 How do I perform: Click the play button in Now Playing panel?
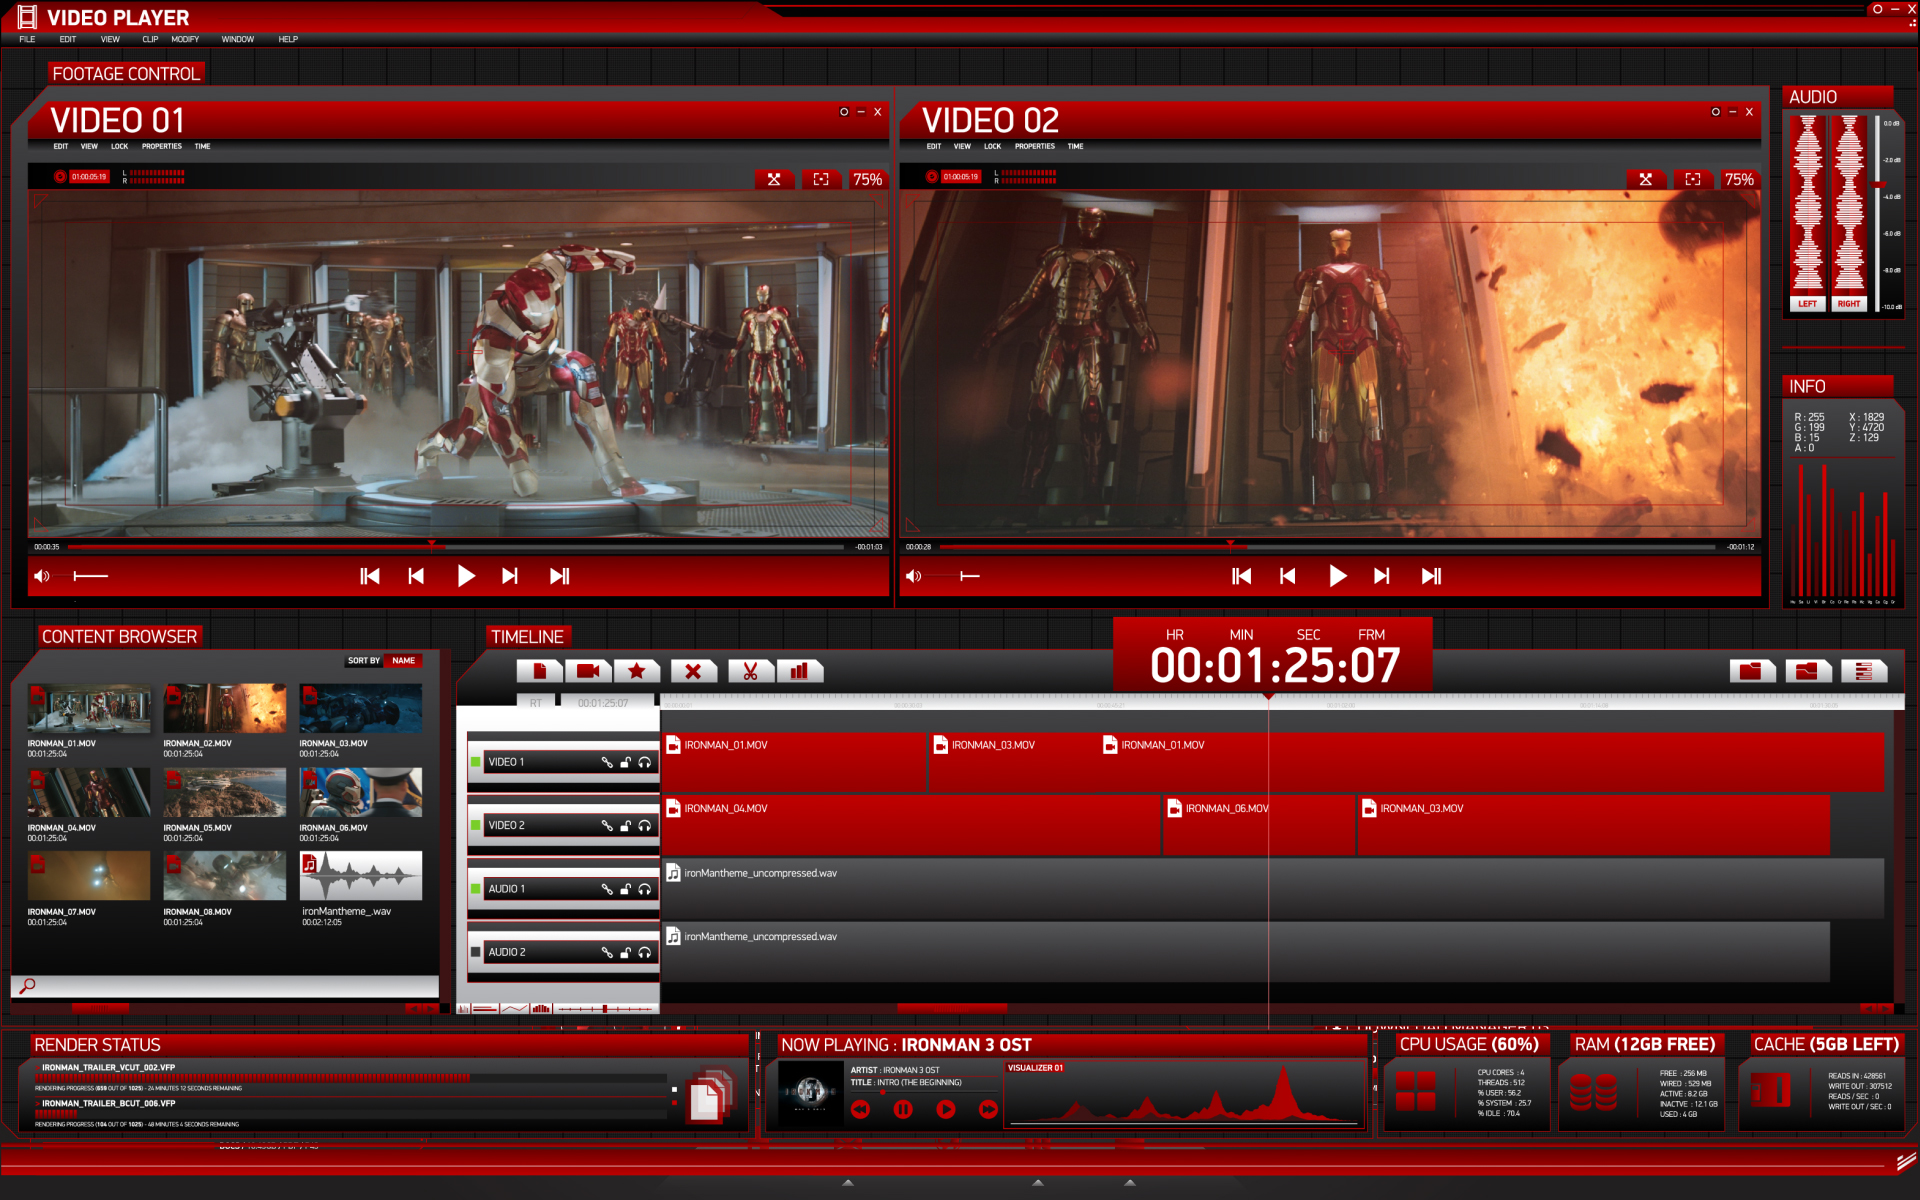click(946, 1109)
